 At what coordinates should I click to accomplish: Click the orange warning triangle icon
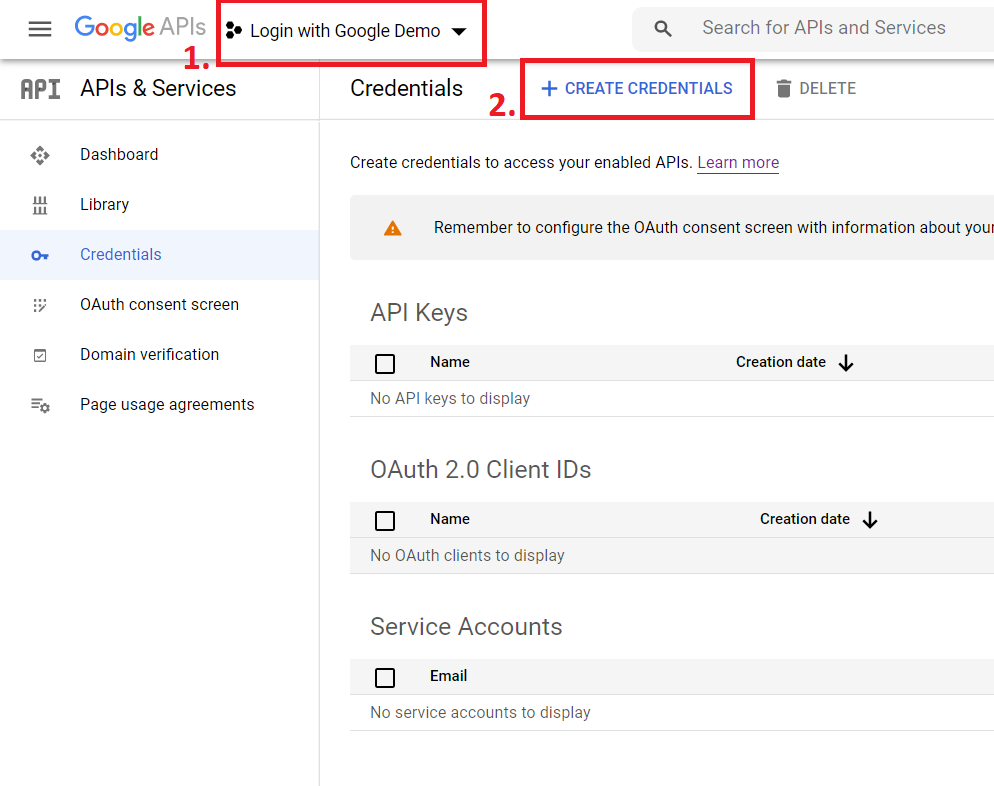[x=393, y=228]
